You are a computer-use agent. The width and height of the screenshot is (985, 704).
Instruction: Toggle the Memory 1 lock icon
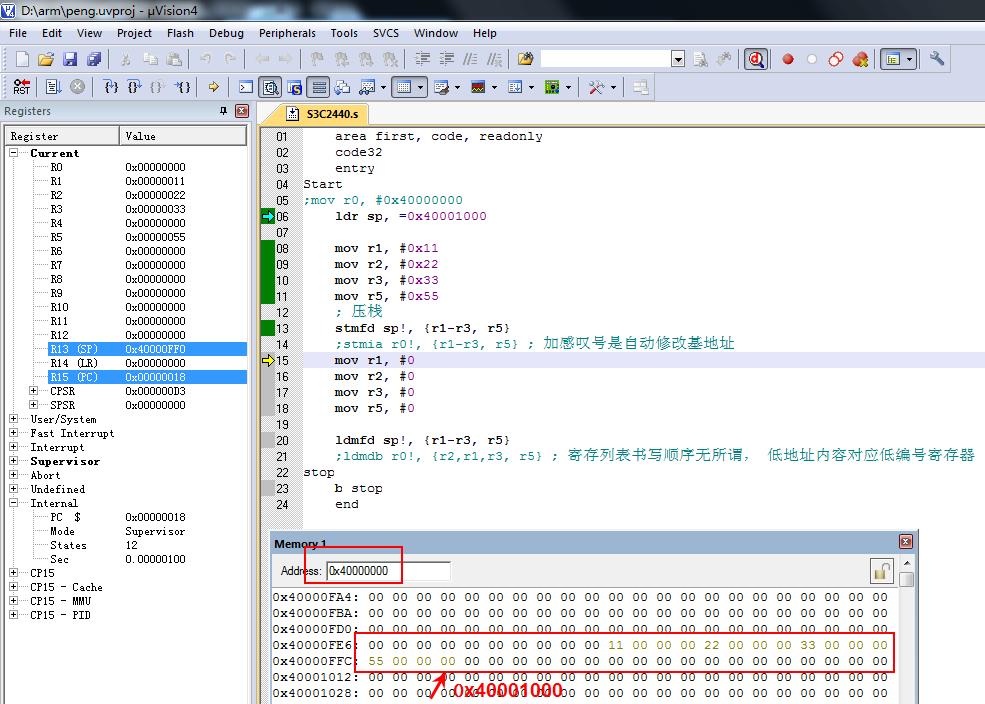click(881, 571)
